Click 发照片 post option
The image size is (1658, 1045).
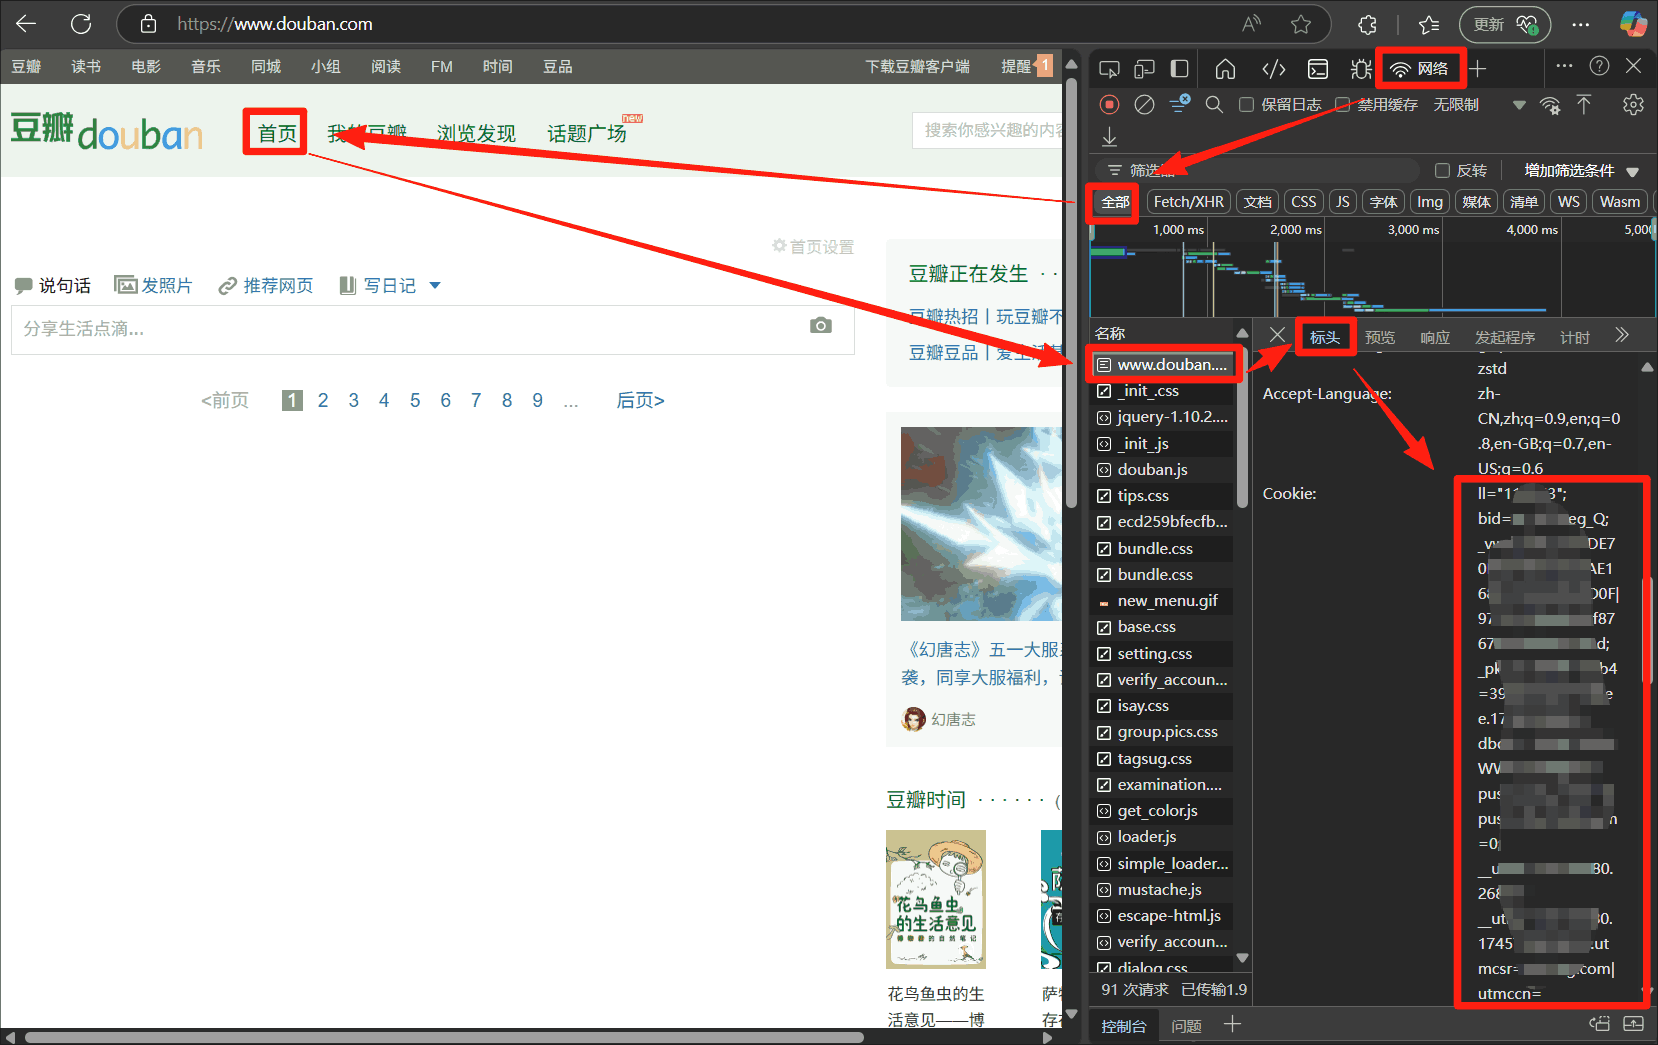pos(153,286)
